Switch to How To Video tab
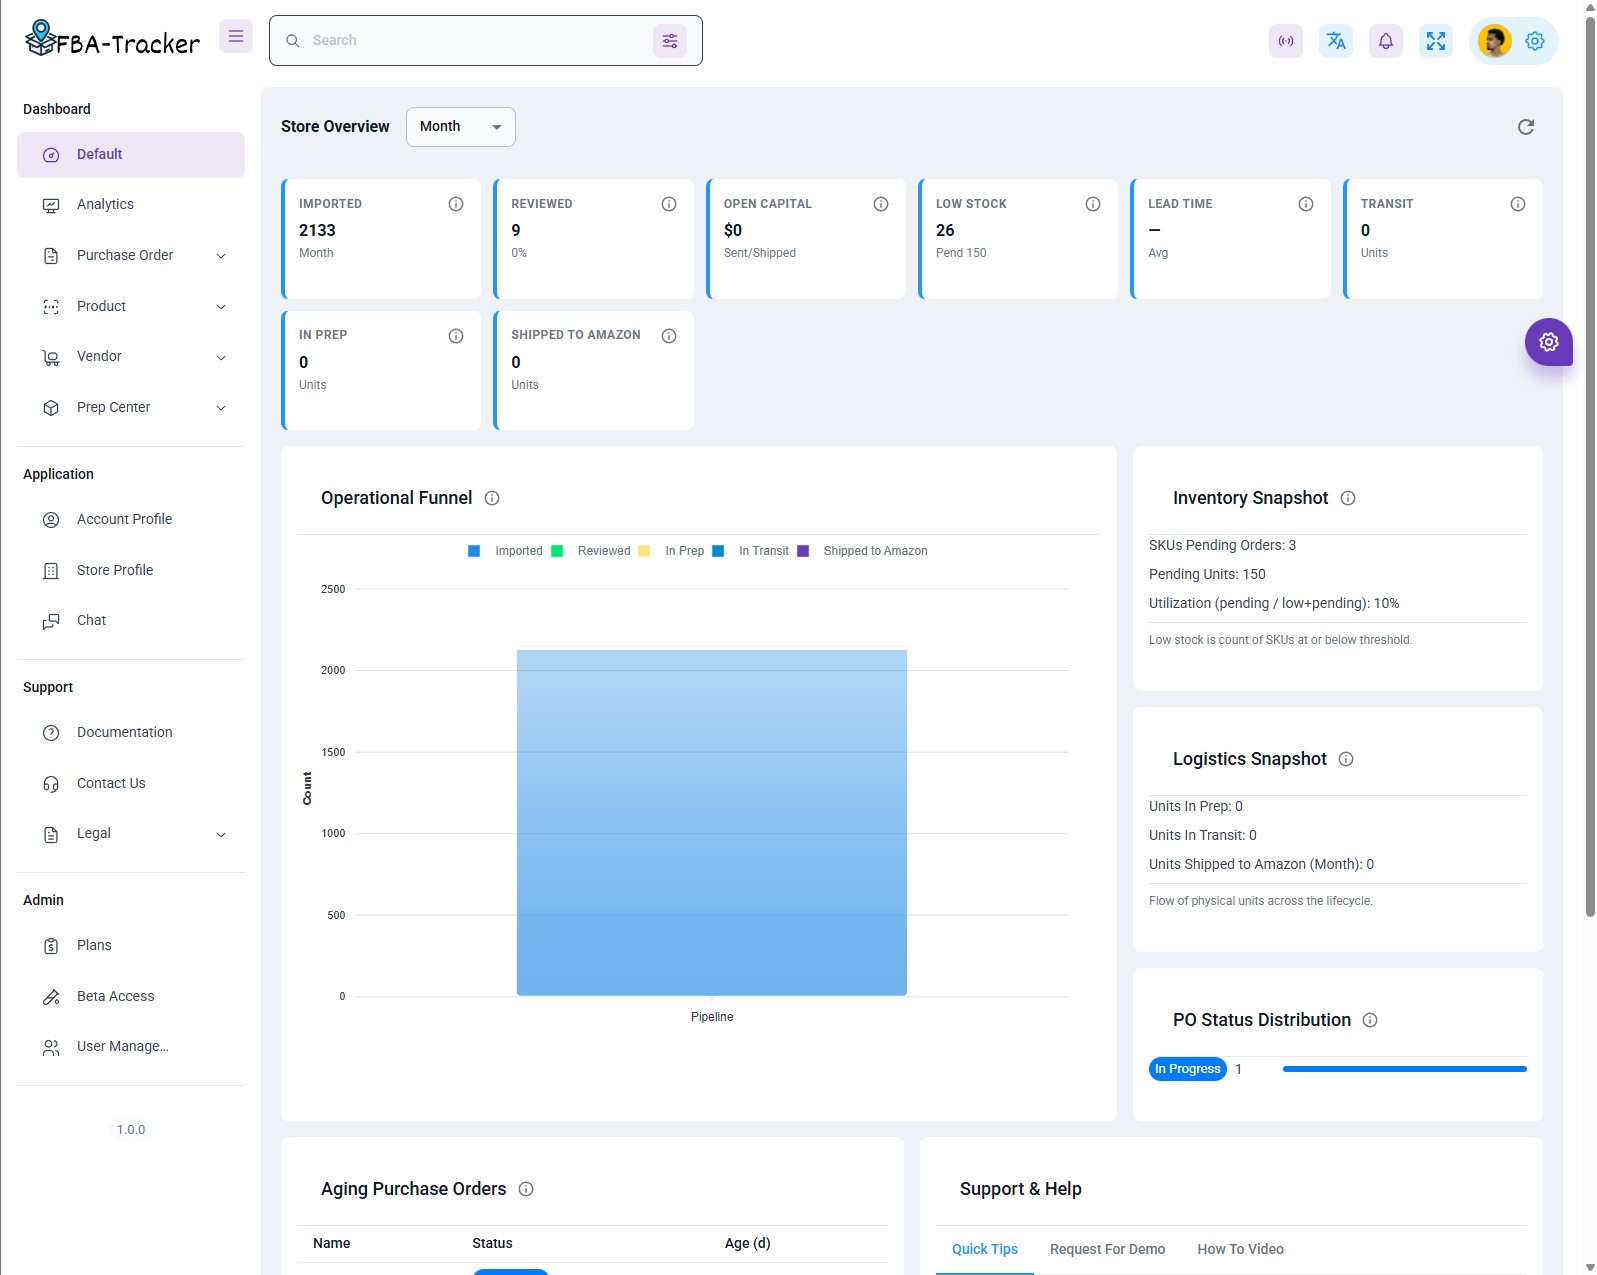1597x1275 pixels. (1241, 1250)
